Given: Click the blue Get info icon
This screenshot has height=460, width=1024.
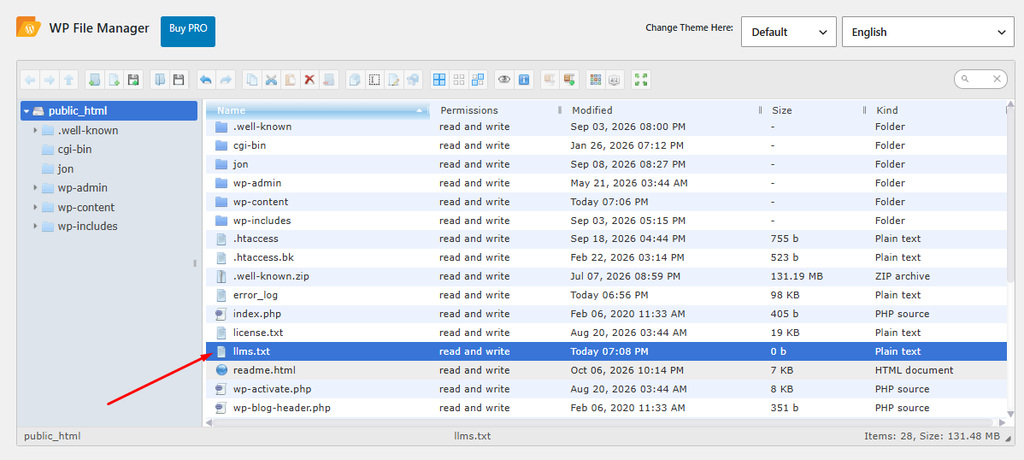Looking at the screenshot, I should click(524, 80).
